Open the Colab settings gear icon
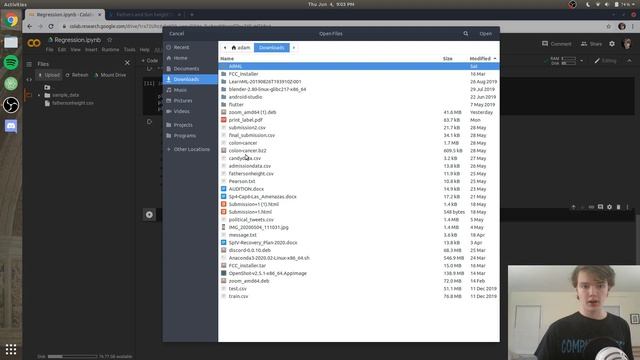The height and width of the screenshot is (360, 640). 612,44
